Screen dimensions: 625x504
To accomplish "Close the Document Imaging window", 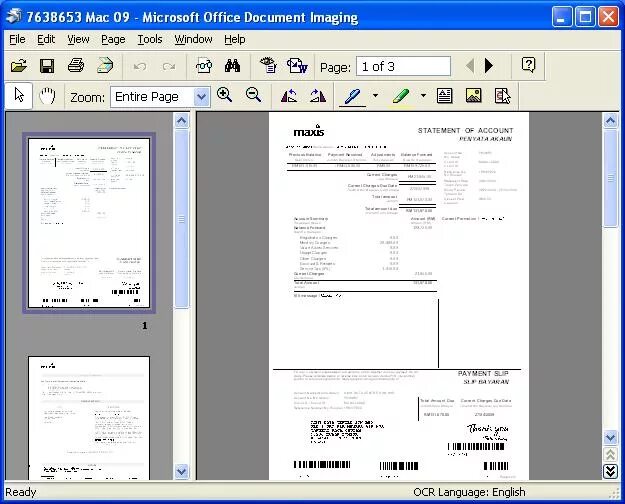I will pos(609,17).
